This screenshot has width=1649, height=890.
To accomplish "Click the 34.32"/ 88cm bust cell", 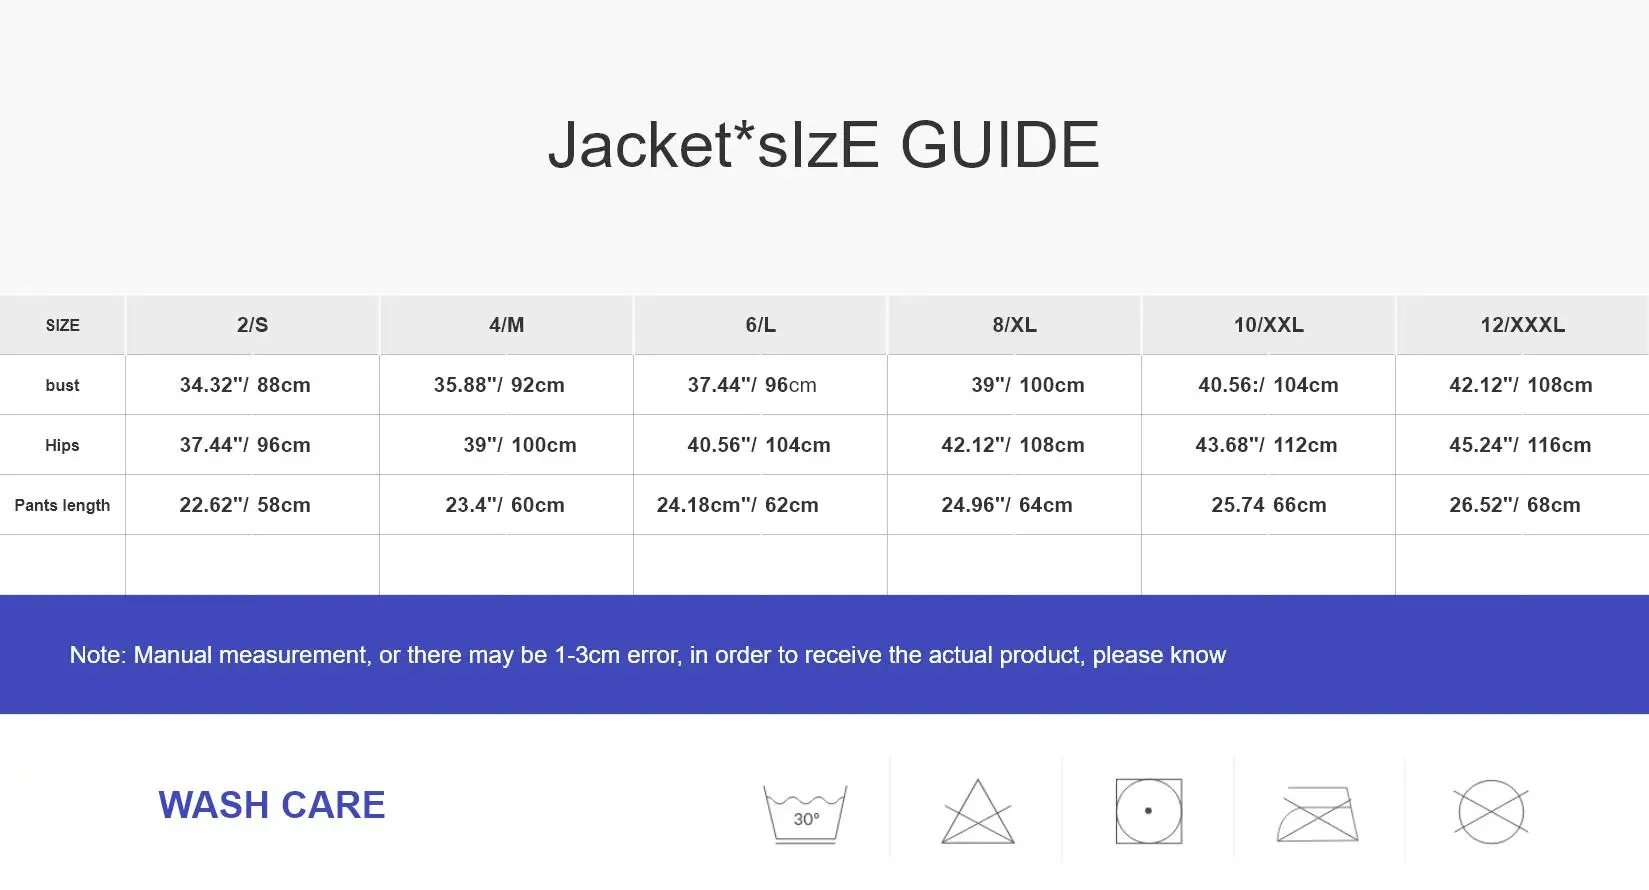I will [x=245, y=385].
